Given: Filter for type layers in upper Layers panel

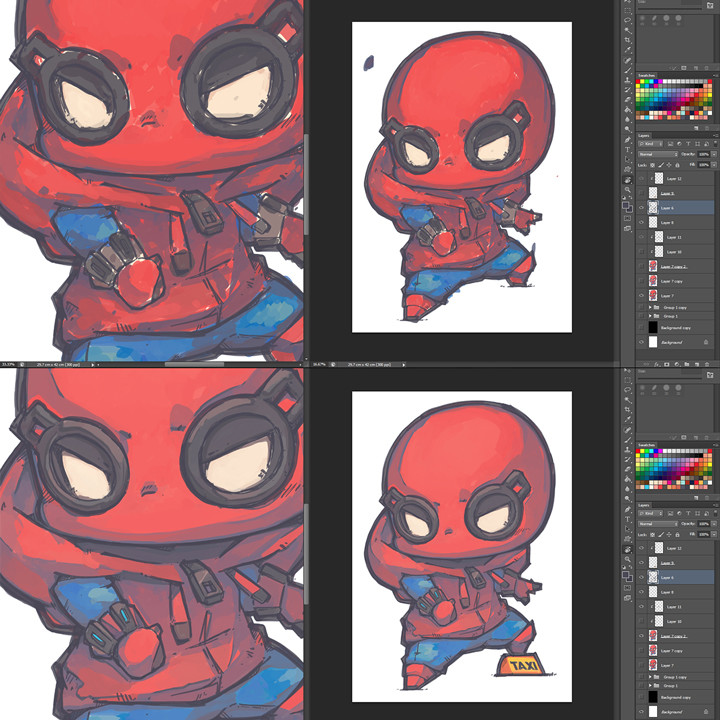Looking at the screenshot, I should [688, 144].
